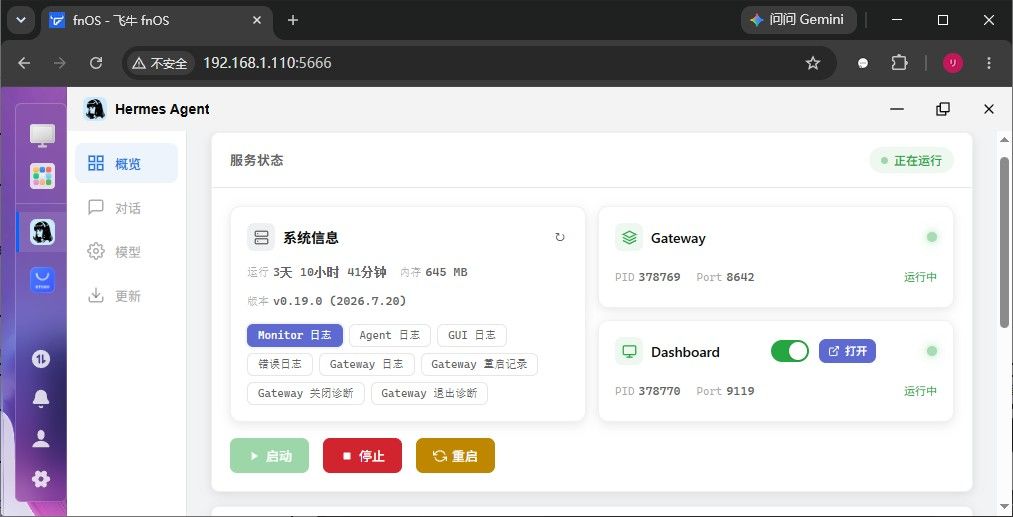Click the Hermes Agent avatar logo in title bar
Viewport: 1013px width, 517px height.
(95, 109)
